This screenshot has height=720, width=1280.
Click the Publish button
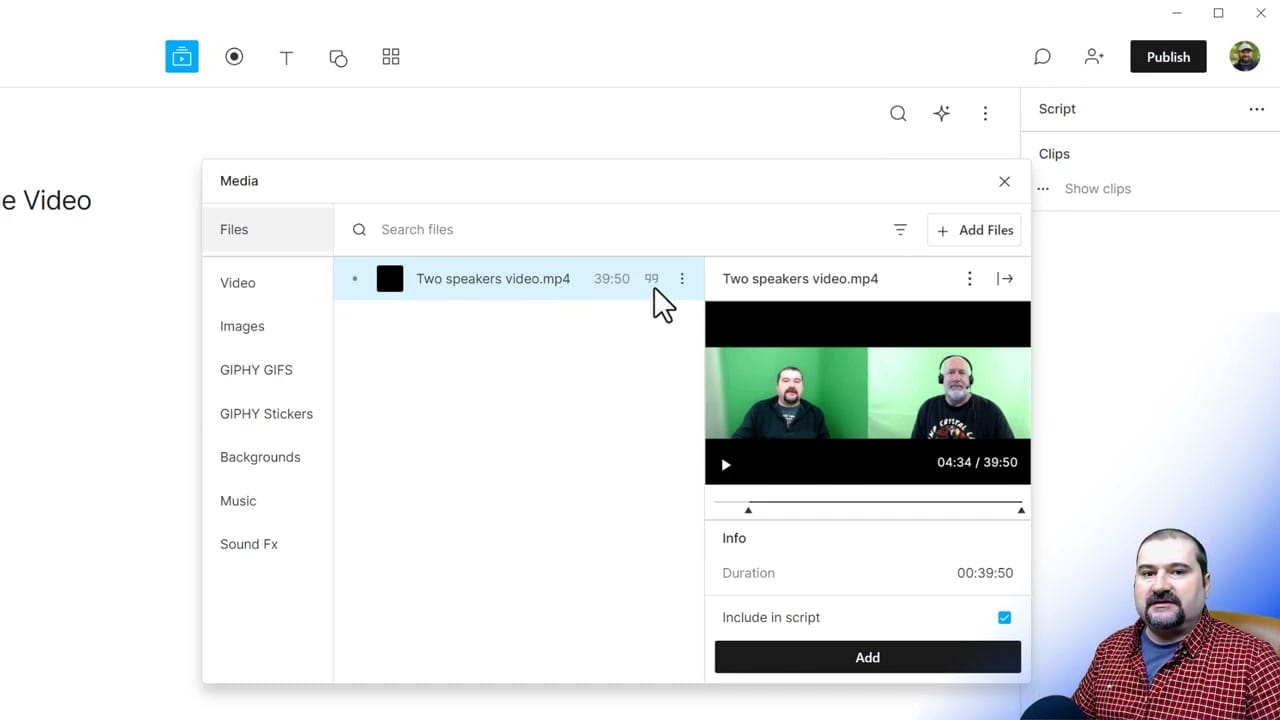pyautogui.click(x=1168, y=57)
